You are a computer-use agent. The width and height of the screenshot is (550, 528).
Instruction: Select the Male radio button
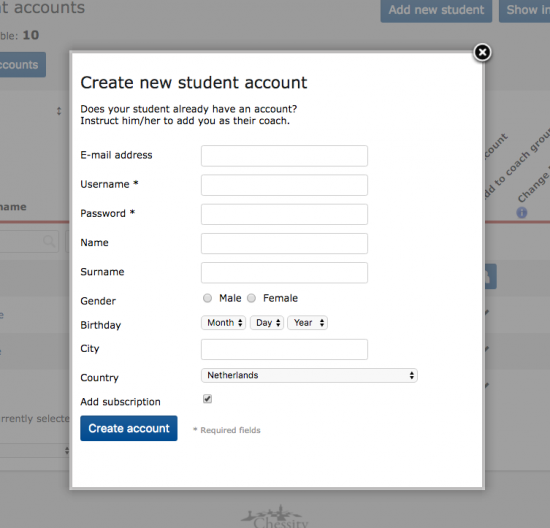click(207, 298)
